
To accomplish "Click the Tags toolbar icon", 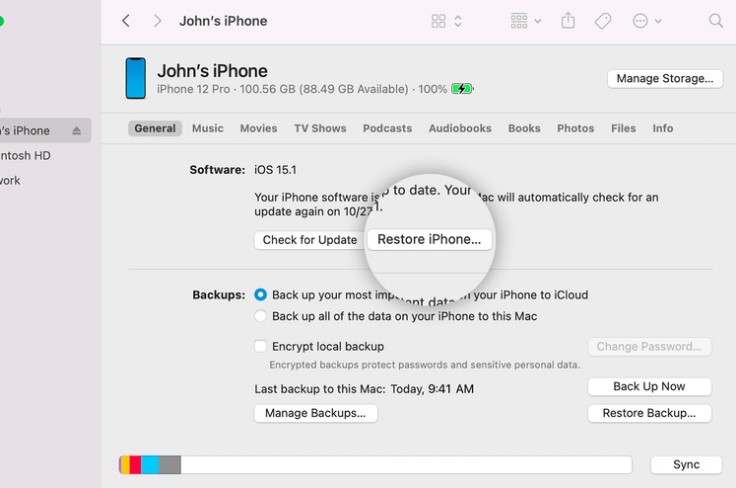I will click(603, 21).
